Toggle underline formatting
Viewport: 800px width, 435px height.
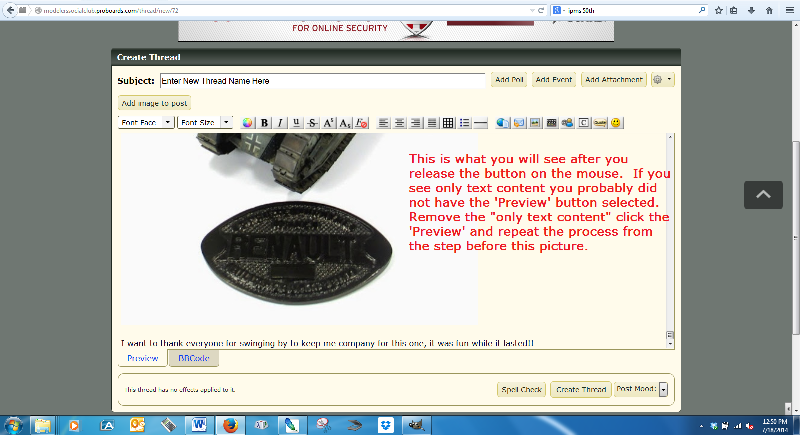pos(296,123)
